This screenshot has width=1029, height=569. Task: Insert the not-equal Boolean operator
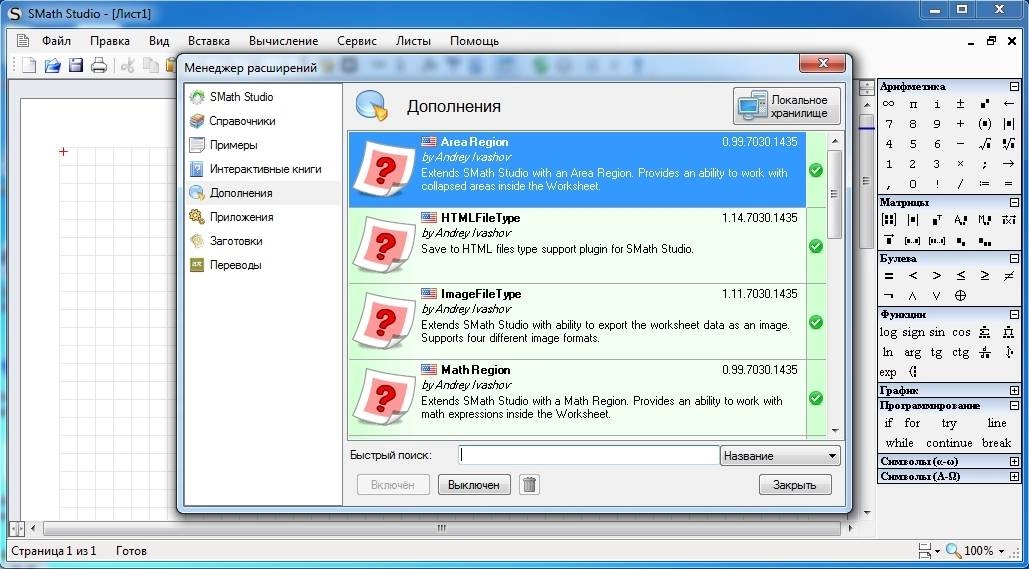(1009, 276)
